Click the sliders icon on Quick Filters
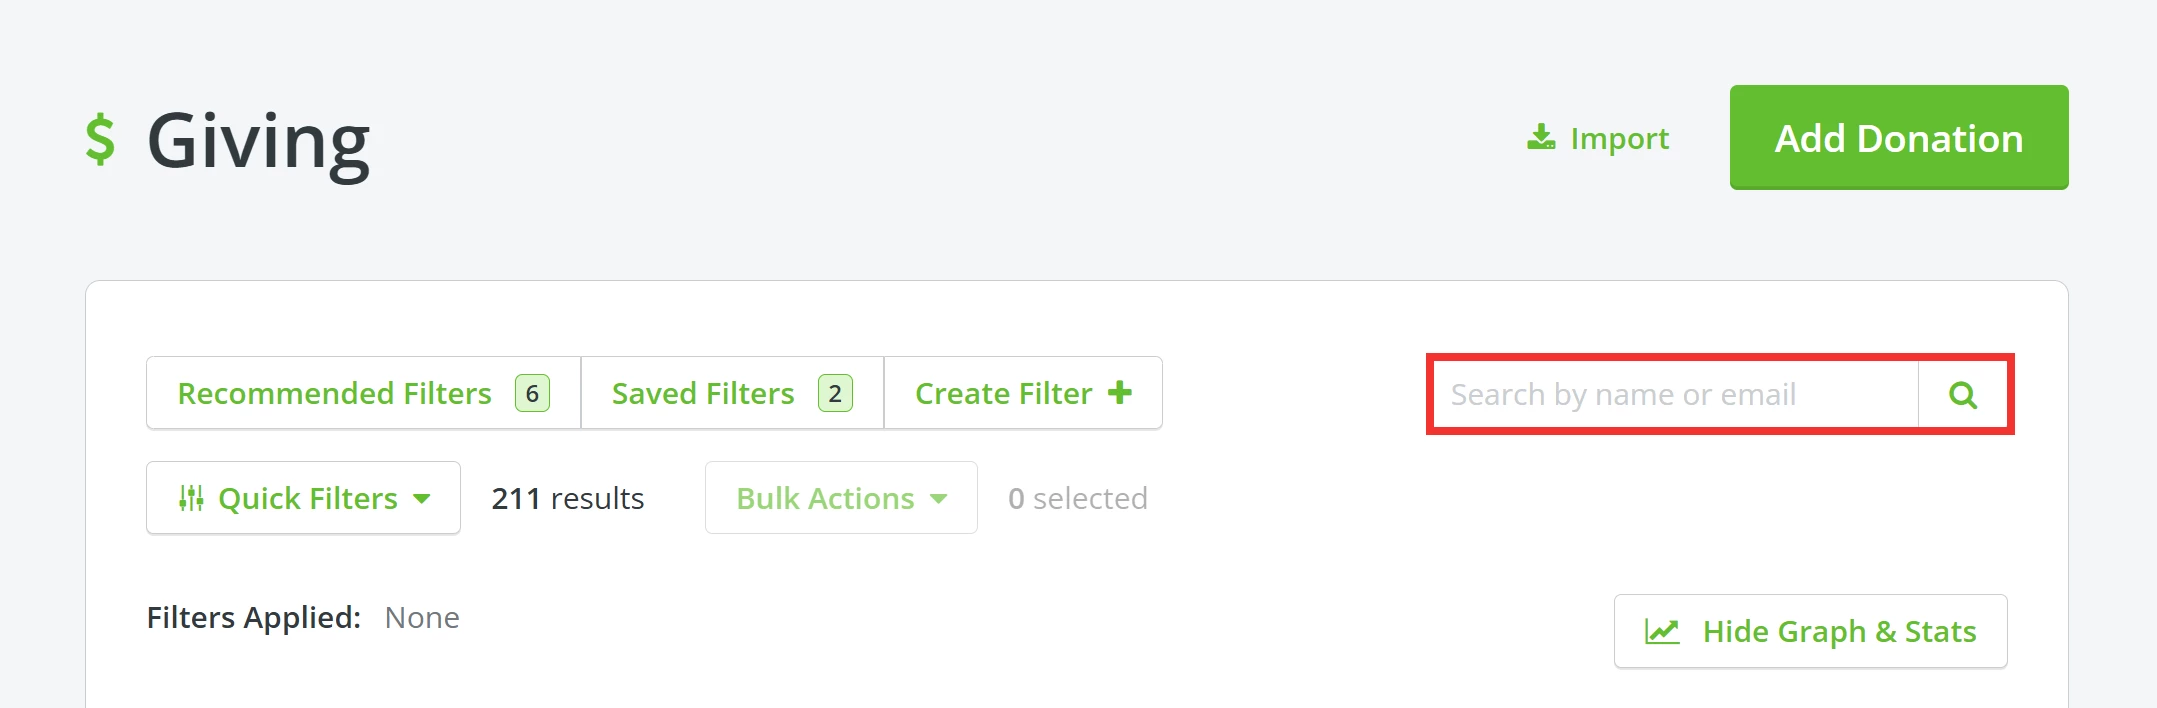This screenshot has width=2157, height=708. (193, 497)
